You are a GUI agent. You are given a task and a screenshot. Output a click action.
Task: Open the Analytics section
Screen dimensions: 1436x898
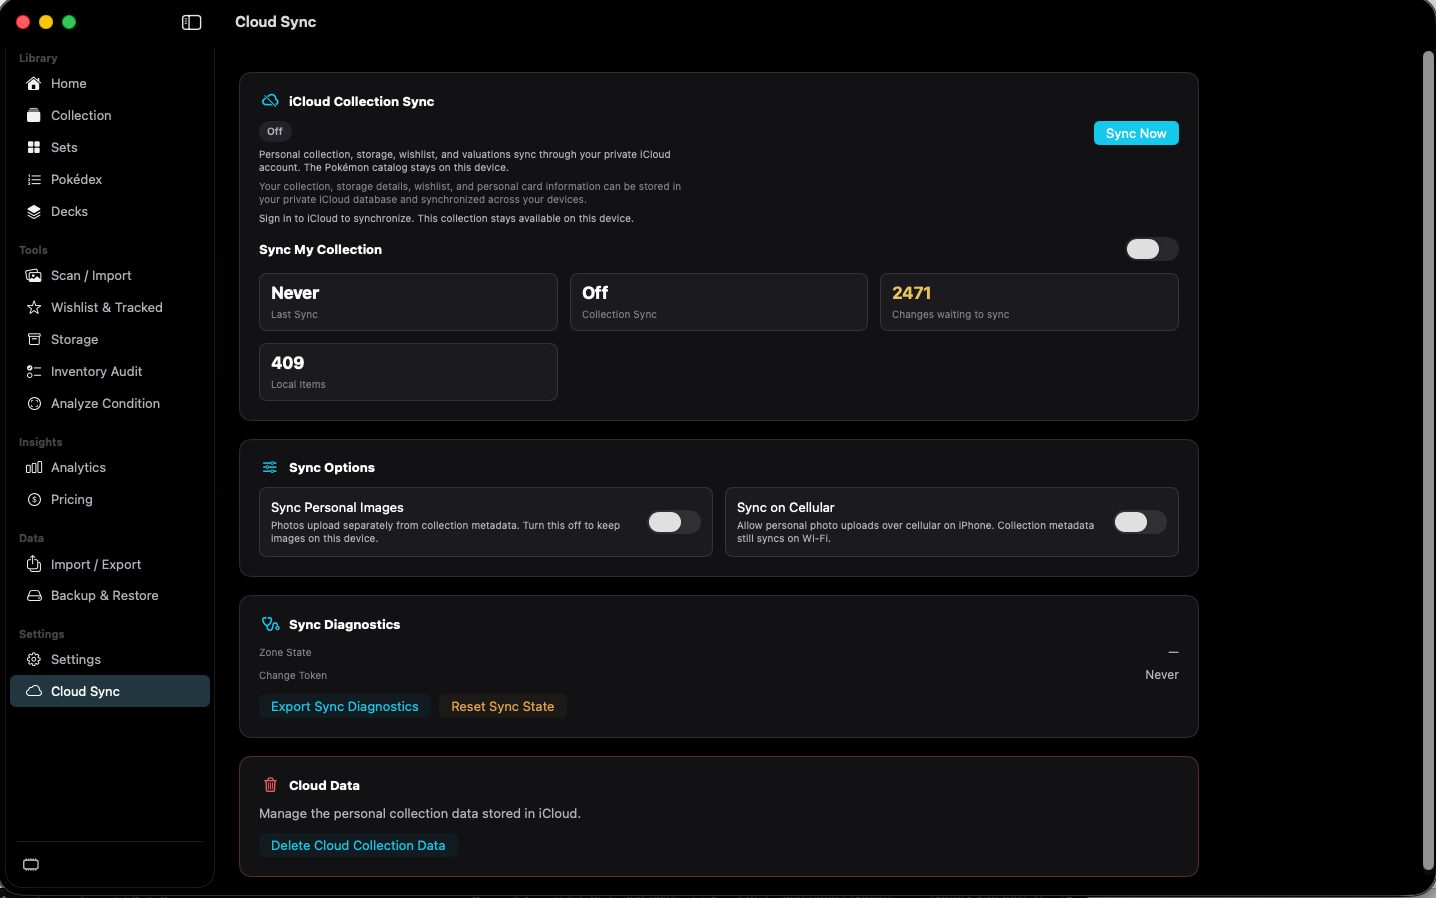[x=110, y=467]
